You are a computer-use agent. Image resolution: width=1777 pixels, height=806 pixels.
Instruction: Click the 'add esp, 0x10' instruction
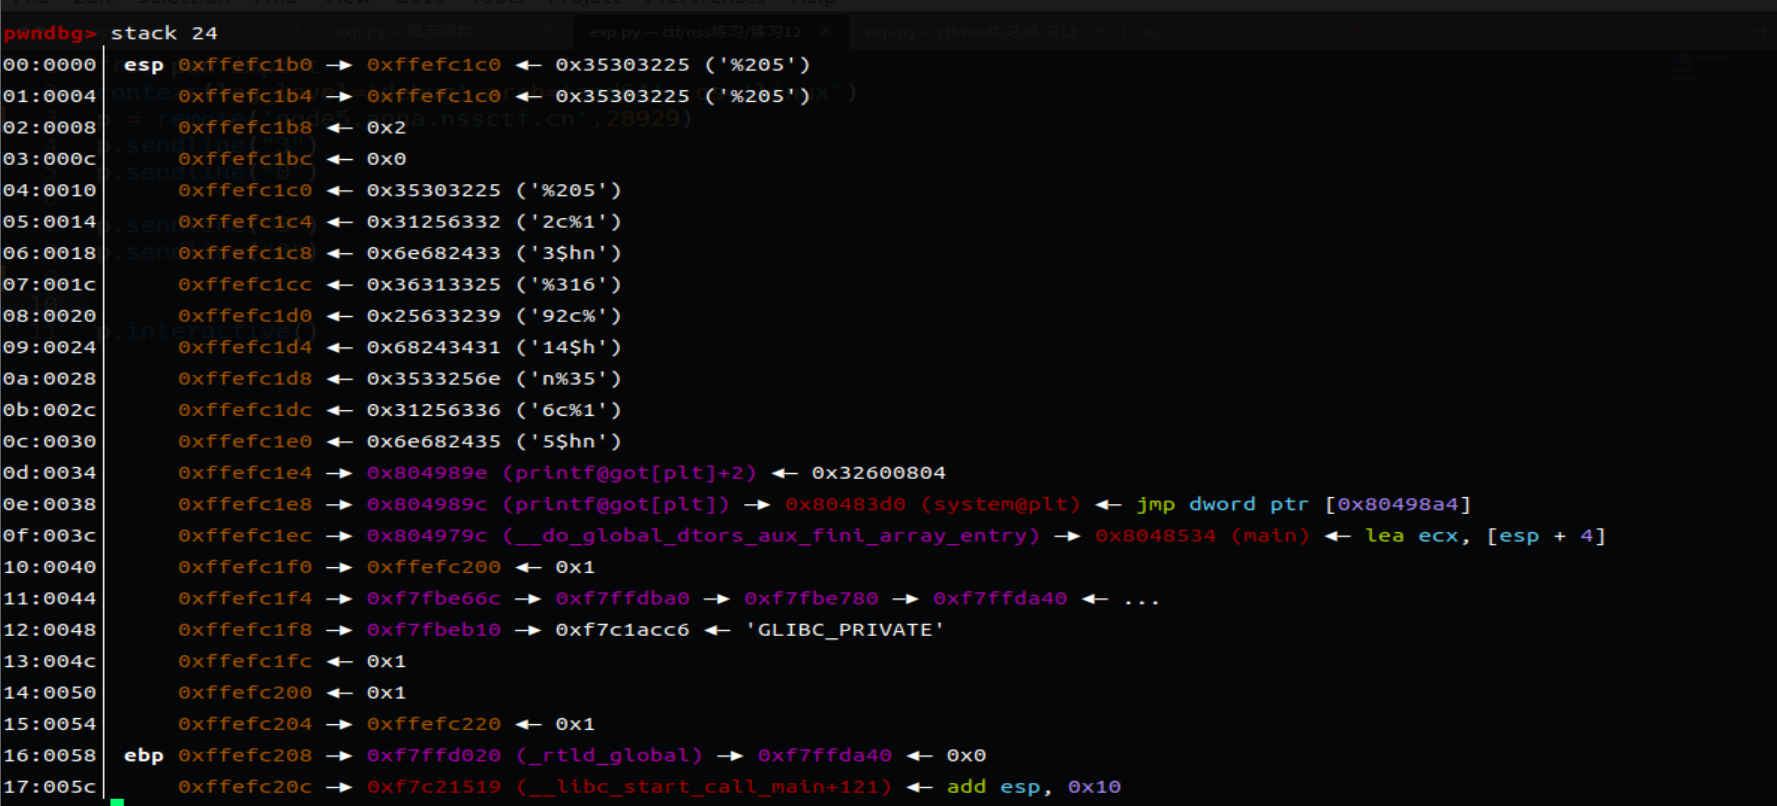coord(1034,787)
